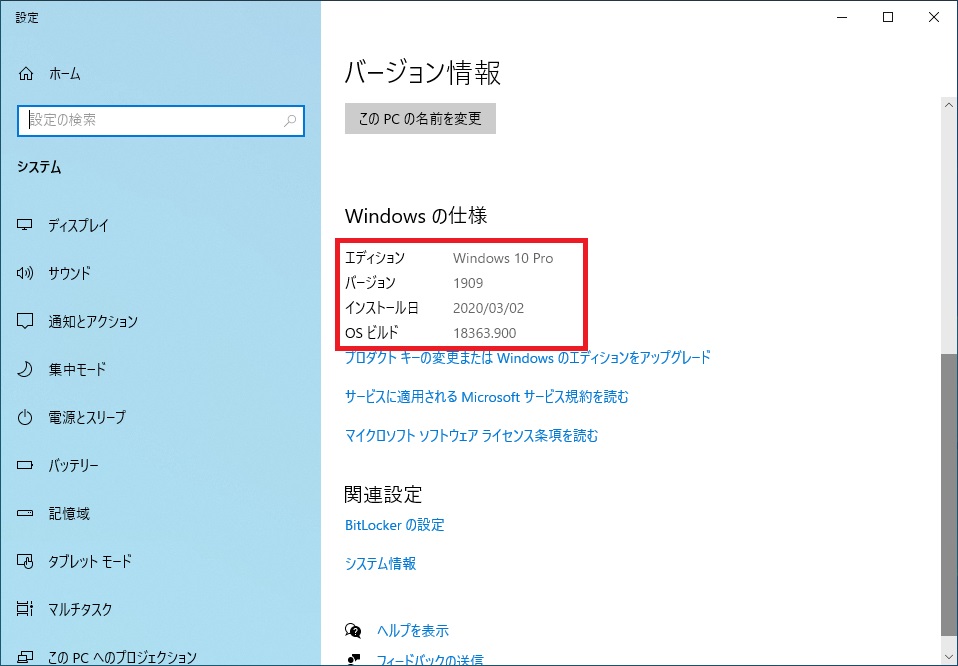The width and height of the screenshot is (958, 666).
Task: Select 電源とスリープ in sidebar
Action: coord(87,417)
